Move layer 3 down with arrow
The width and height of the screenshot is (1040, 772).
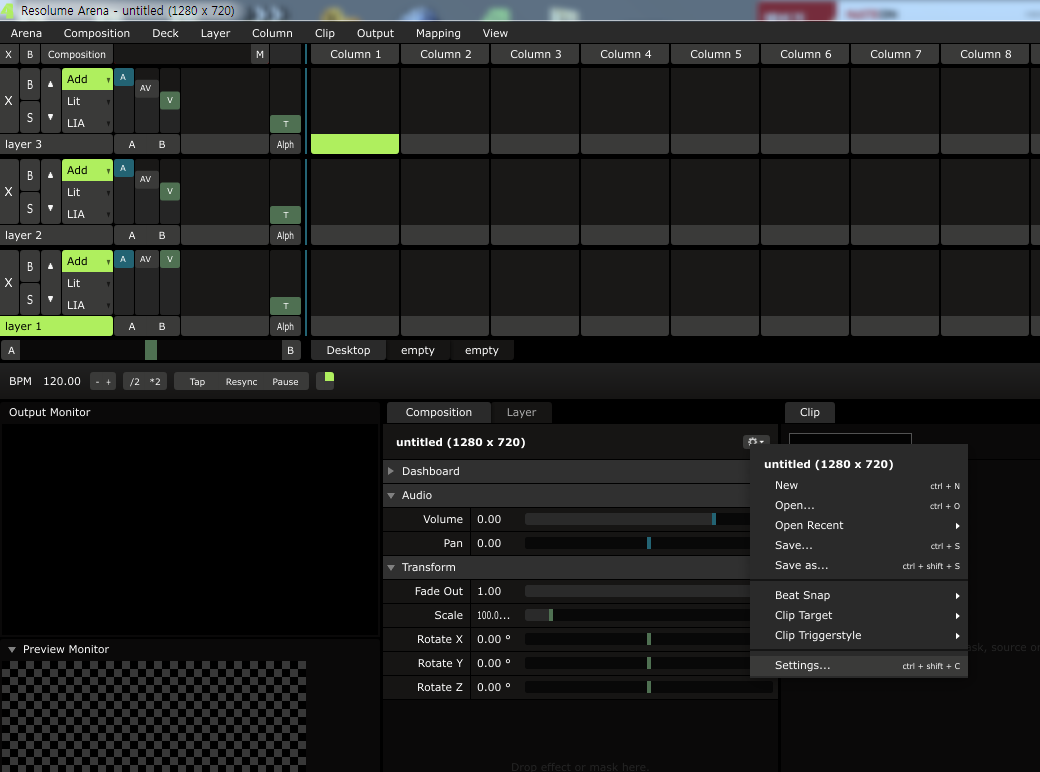coord(50,117)
